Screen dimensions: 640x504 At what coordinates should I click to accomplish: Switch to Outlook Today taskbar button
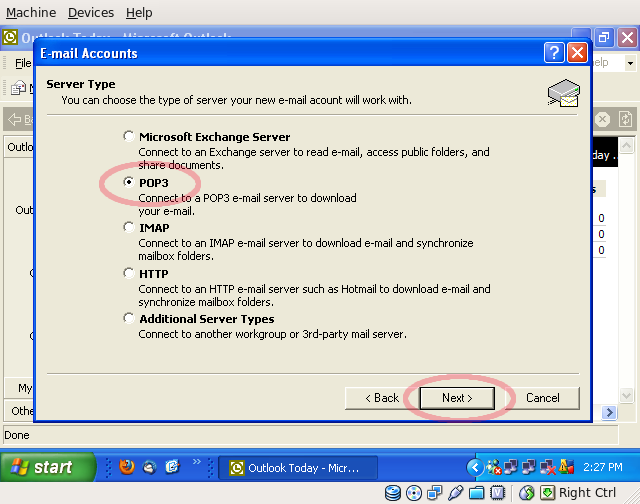pos(298,468)
